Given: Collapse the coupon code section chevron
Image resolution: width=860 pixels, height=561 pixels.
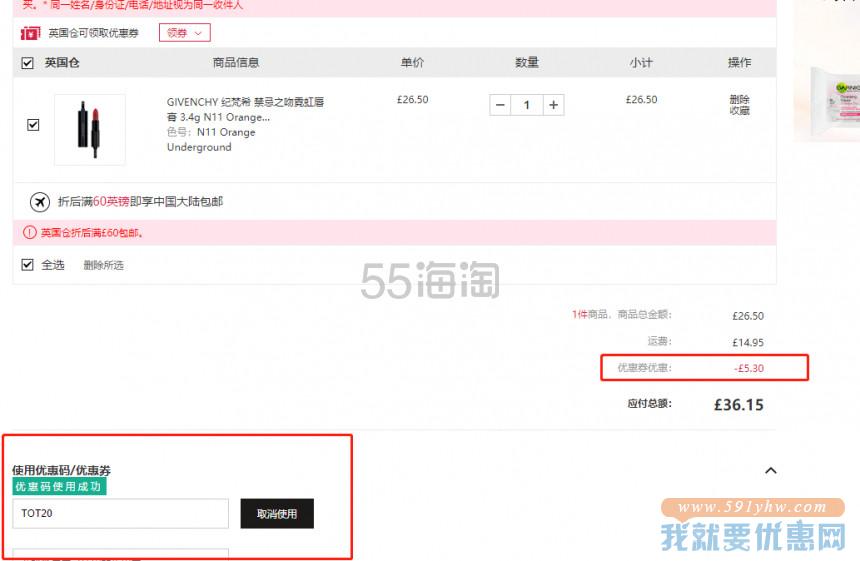Looking at the screenshot, I should (x=771, y=471).
